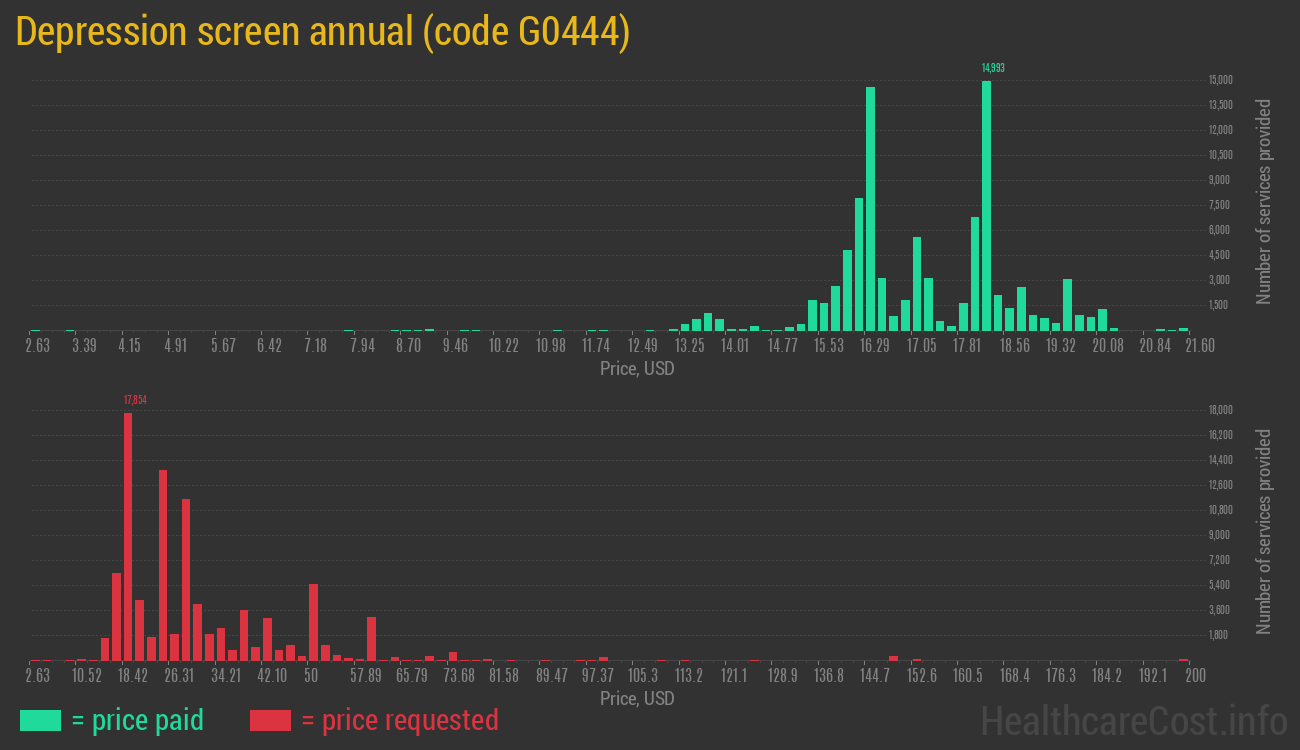
Task: Click the 'price requested' legend label
Action: coord(399,720)
